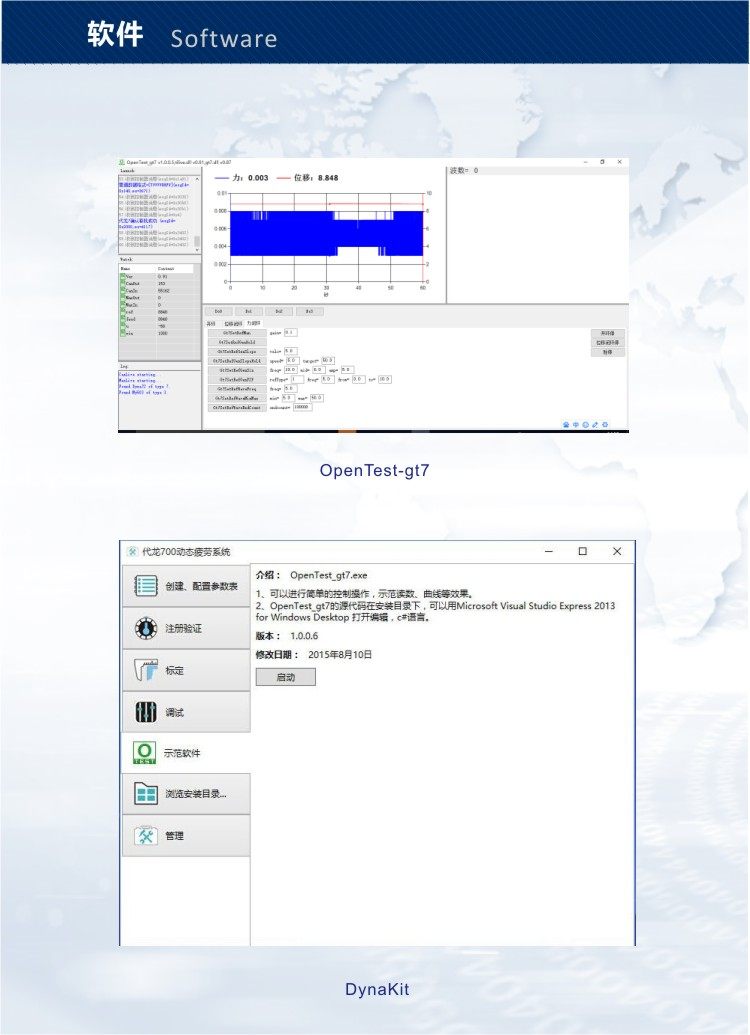
Task: Click the Do1 button in OpenTest
Action: click(249, 311)
